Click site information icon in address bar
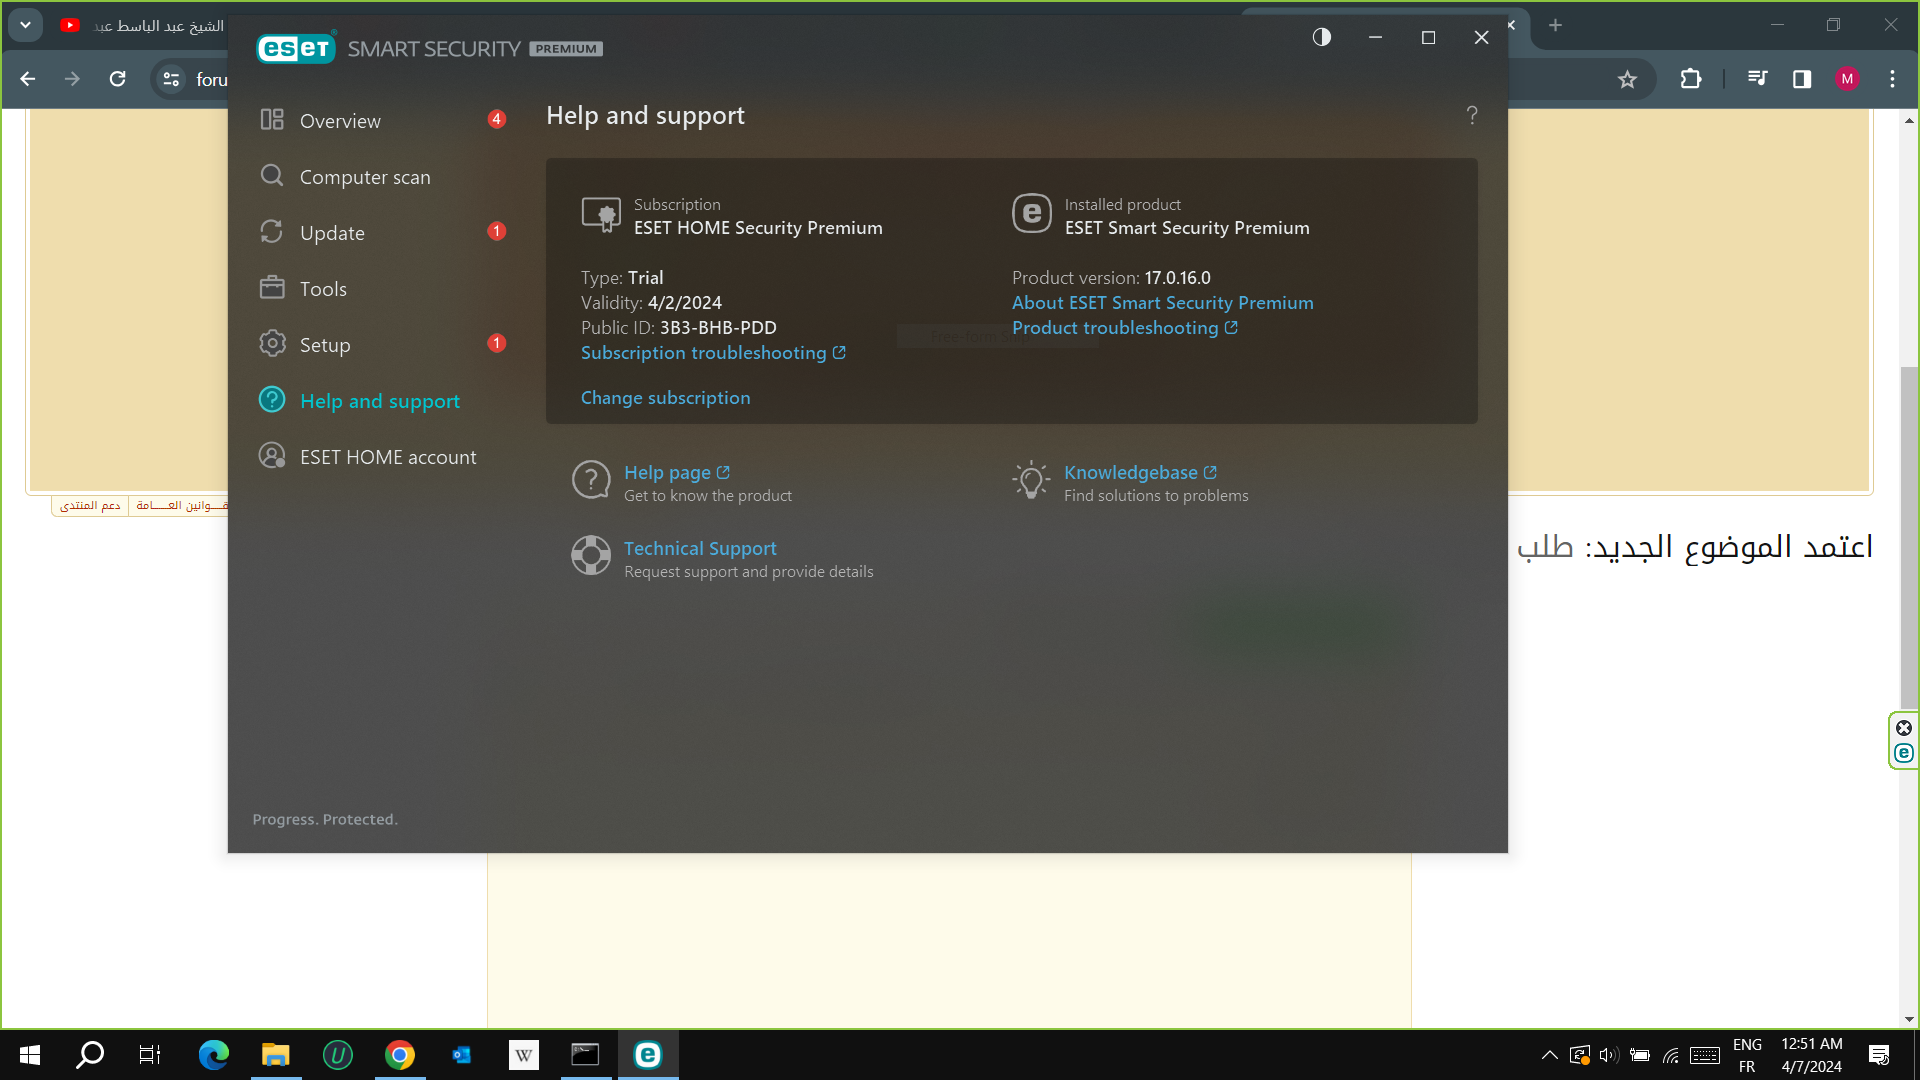Screen dimensions: 1920x1080 (172, 79)
